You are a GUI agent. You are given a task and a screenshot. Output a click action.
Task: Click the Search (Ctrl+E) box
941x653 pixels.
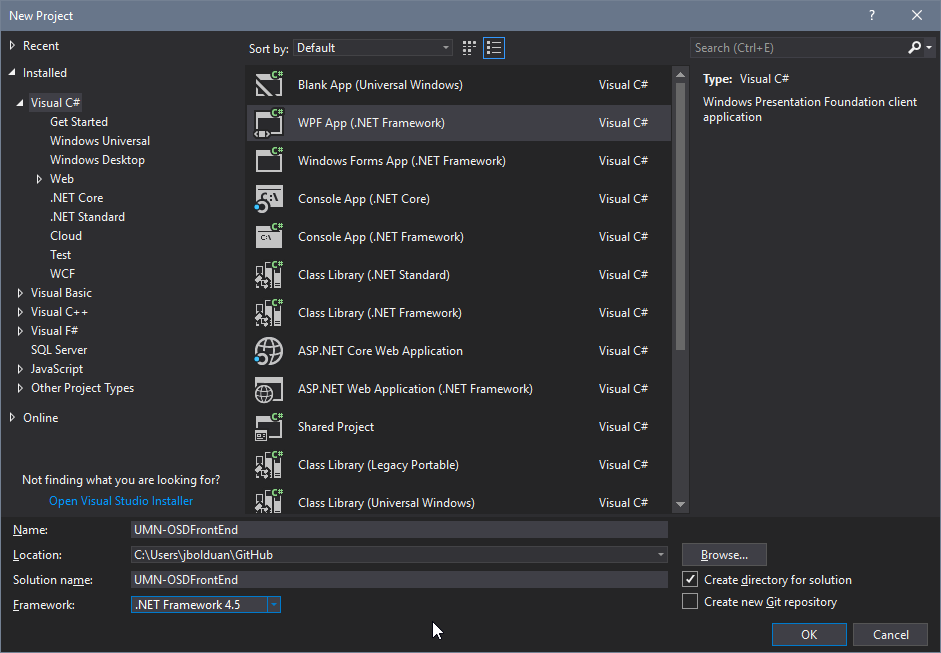coord(800,47)
